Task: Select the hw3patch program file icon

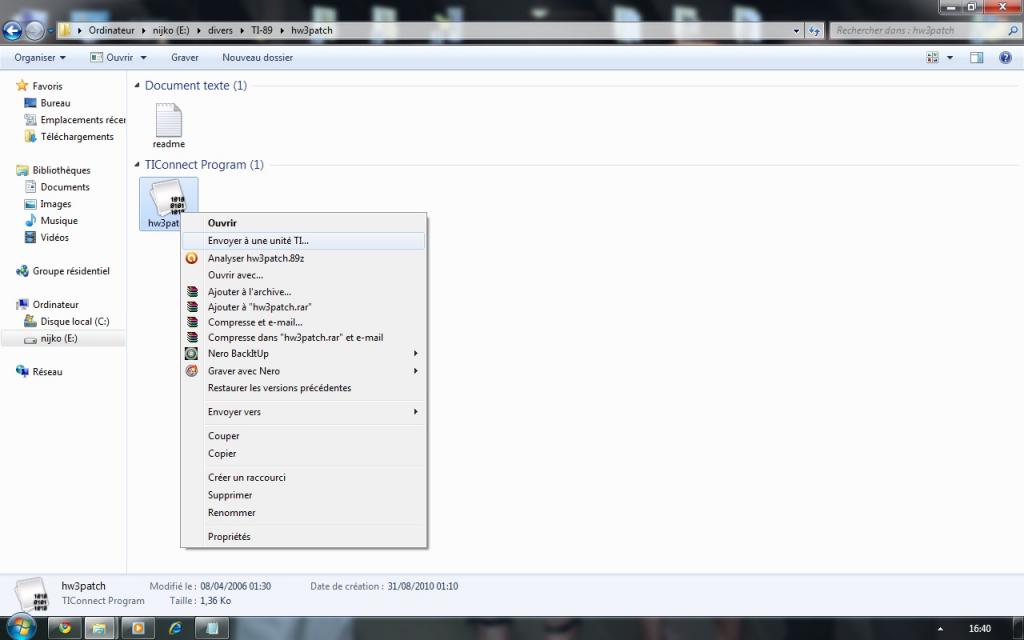Action: (x=168, y=204)
